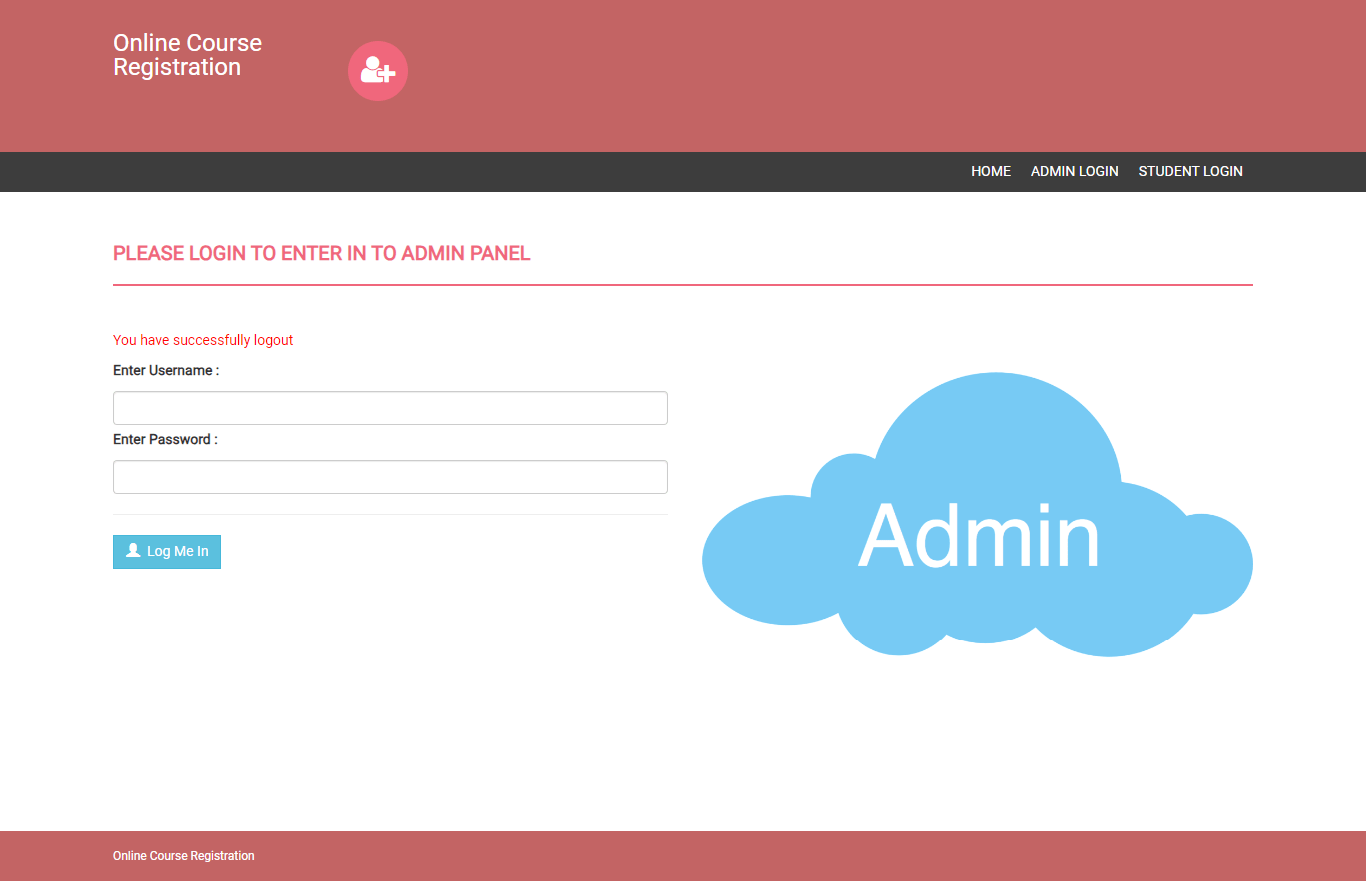The width and height of the screenshot is (1366, 882).
Task: Click the white 'Admin' text in the cloud
Action: click(978, 537)
